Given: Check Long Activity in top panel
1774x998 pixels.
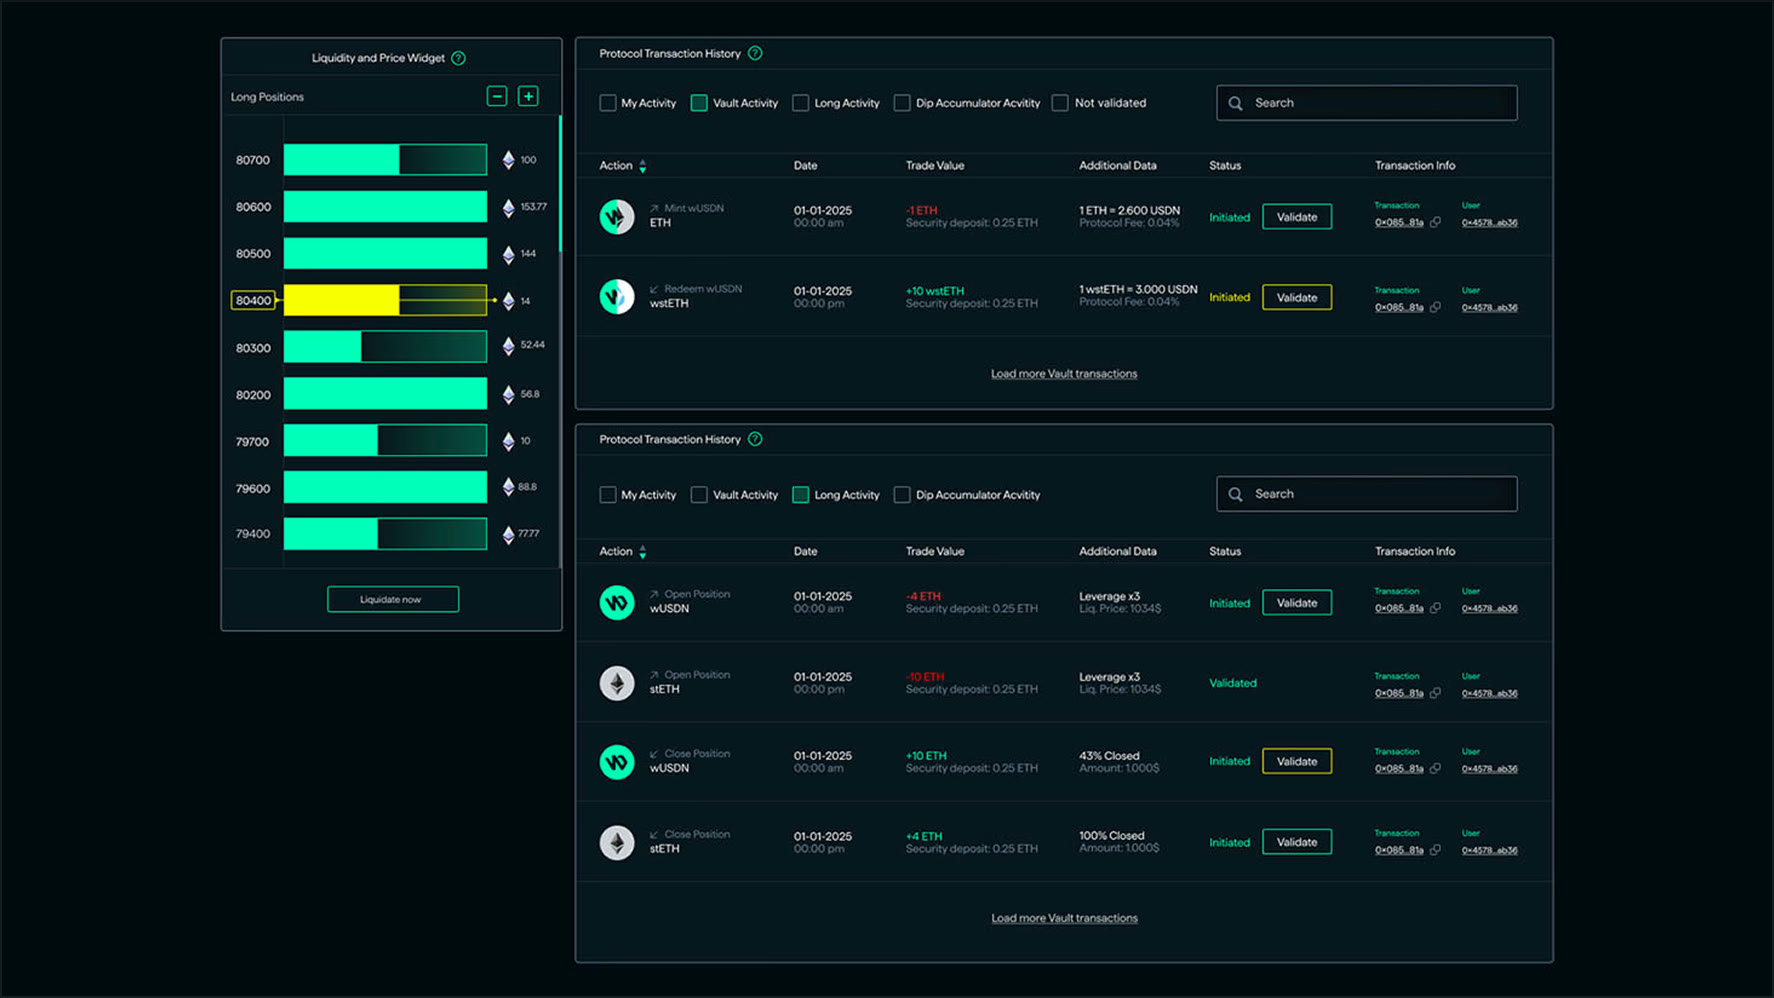Looking at the screenshot, I should click(x=800, y=103).
